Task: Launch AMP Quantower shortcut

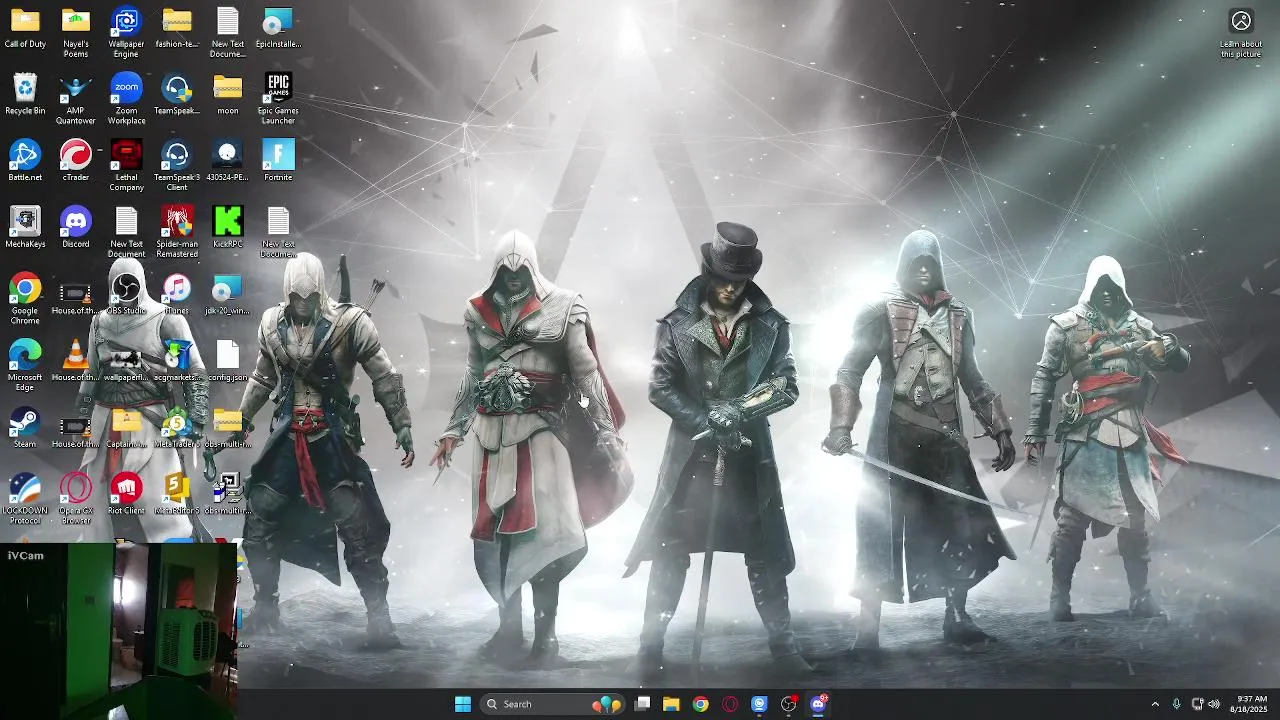Action: tap(76, 100)
